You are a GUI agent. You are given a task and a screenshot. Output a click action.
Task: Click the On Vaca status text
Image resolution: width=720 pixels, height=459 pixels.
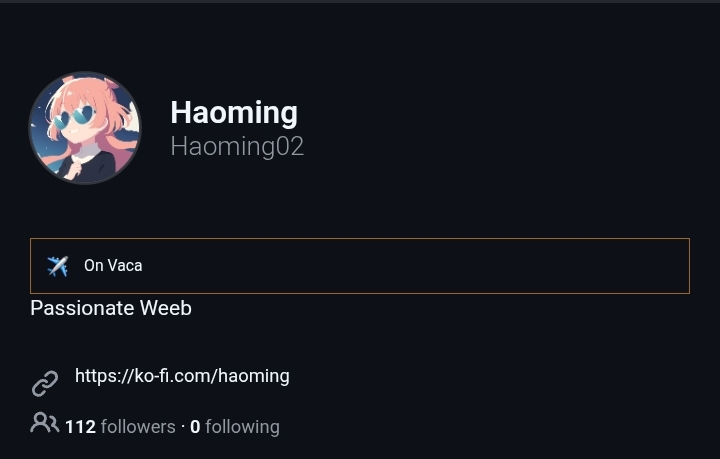(113, 266)
